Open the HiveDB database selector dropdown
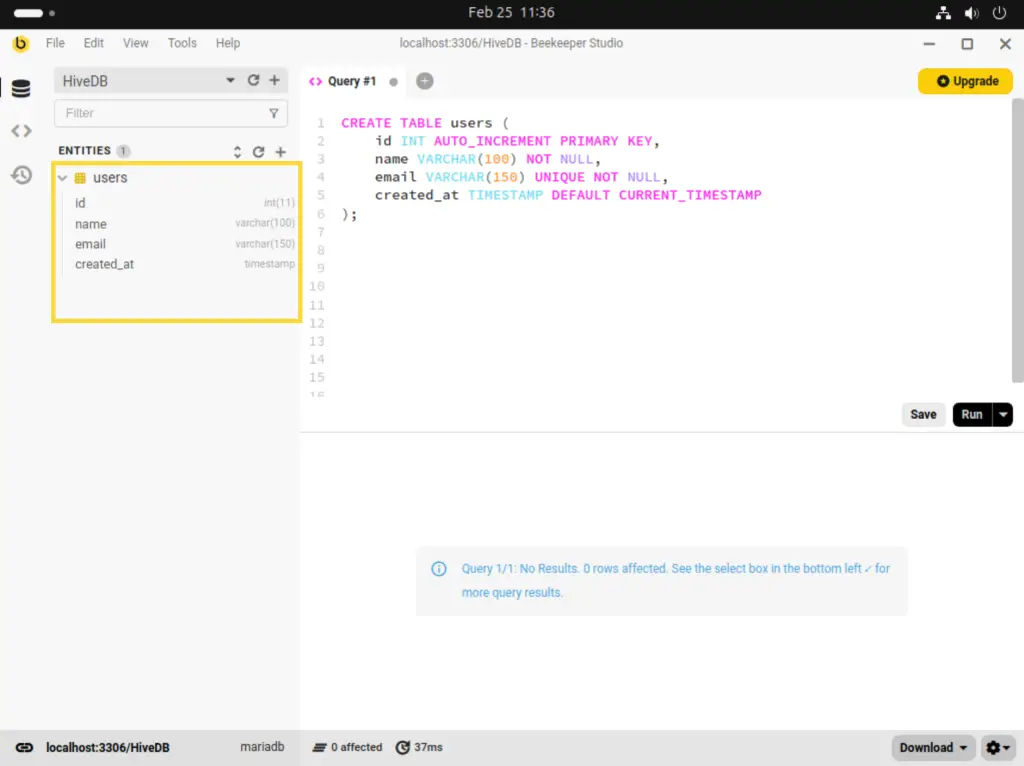Image resolution: width=1024 pixels, height=766 pixels. pyautogui.click(x=231, y=80)
